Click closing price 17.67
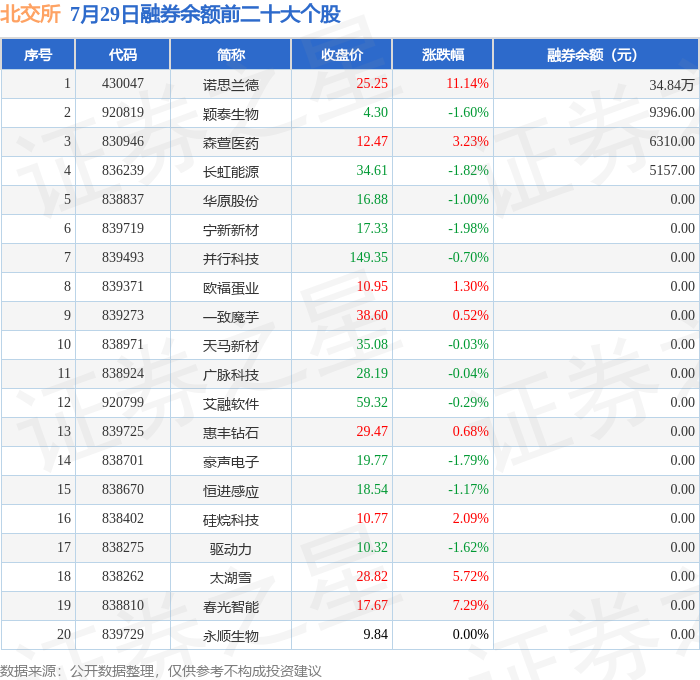The width and height of the screenshot is (700, 680). (x=372, y=606)
